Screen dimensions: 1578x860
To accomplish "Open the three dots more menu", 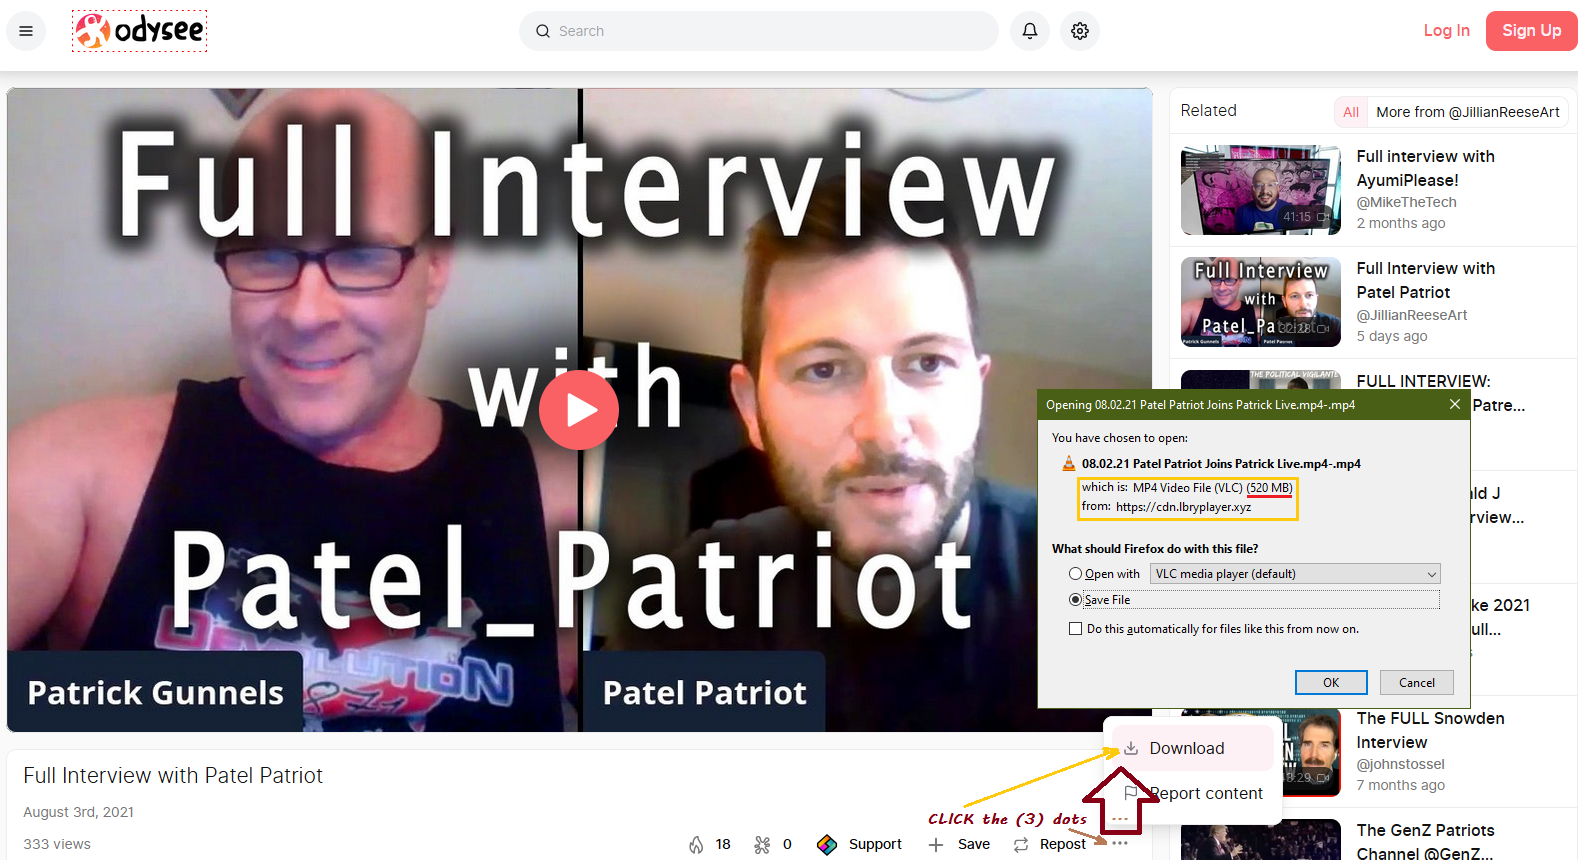I will click(1120, 843).
